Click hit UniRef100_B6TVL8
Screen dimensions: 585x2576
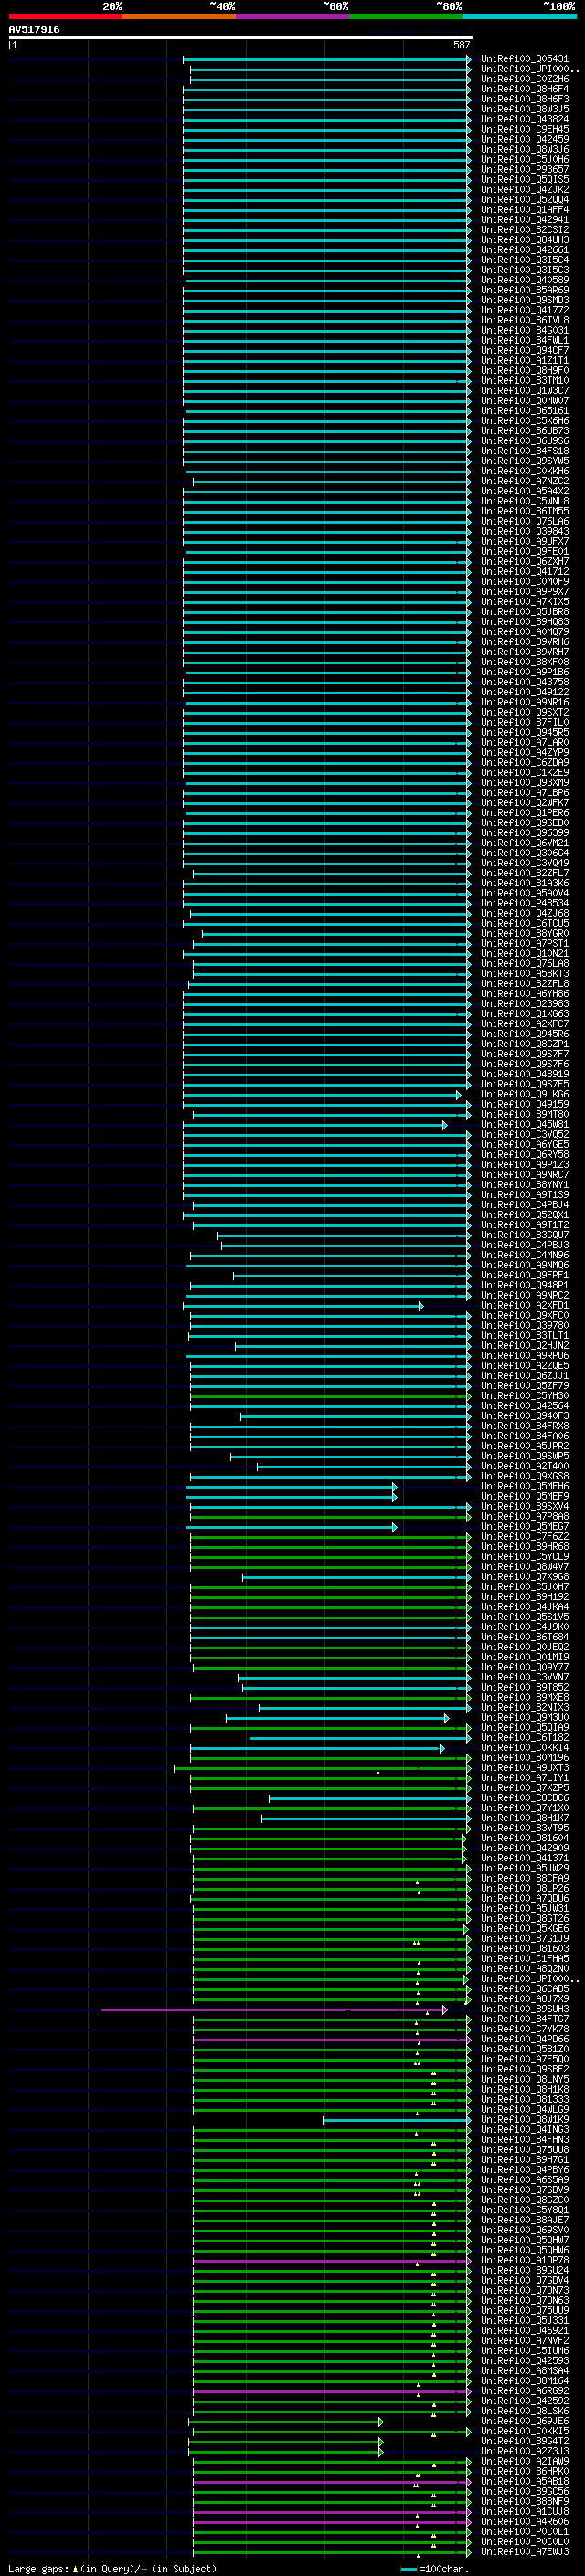click(x=525, y=320)
